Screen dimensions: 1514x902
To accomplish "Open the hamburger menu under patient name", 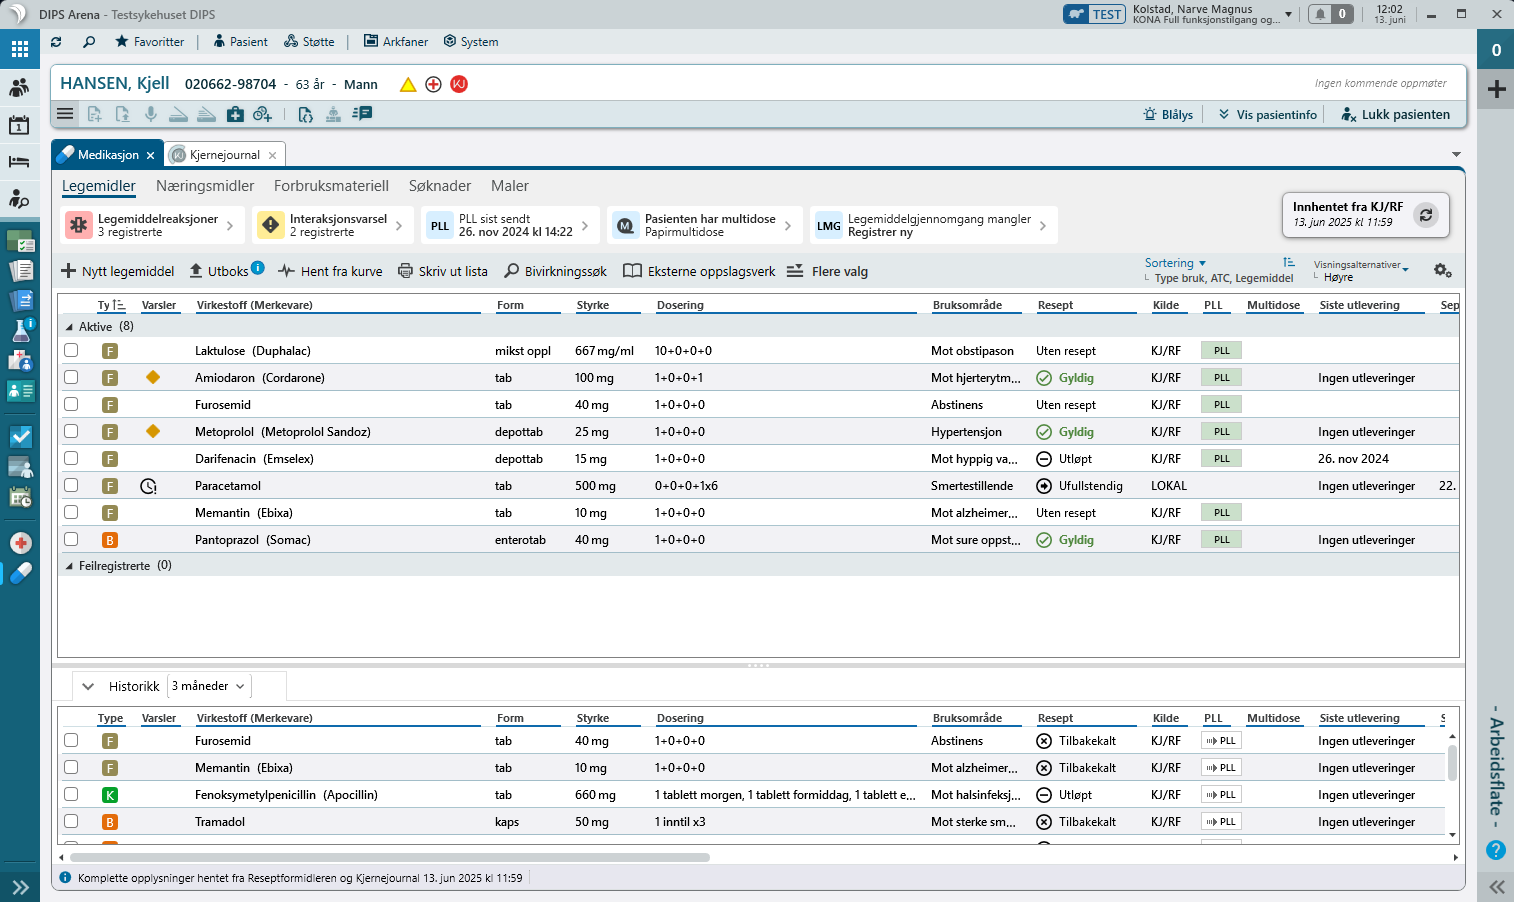I will click(x=65, y=114).
